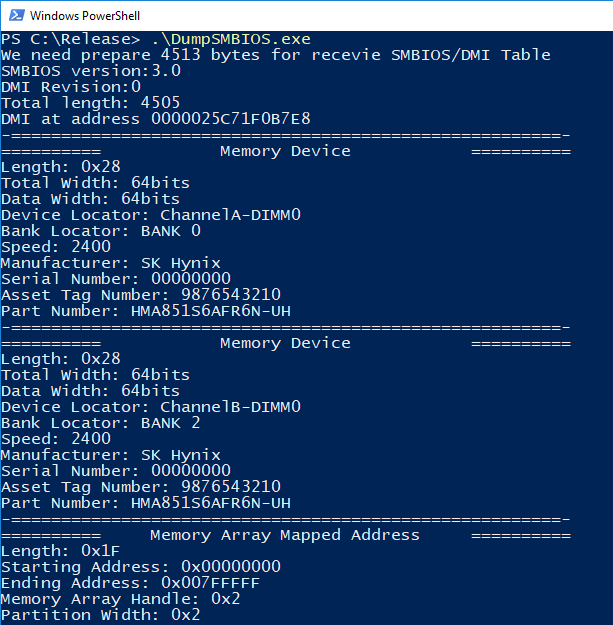Click the .\DumpSMBIOS.exe command text

(x=231, y=39)
